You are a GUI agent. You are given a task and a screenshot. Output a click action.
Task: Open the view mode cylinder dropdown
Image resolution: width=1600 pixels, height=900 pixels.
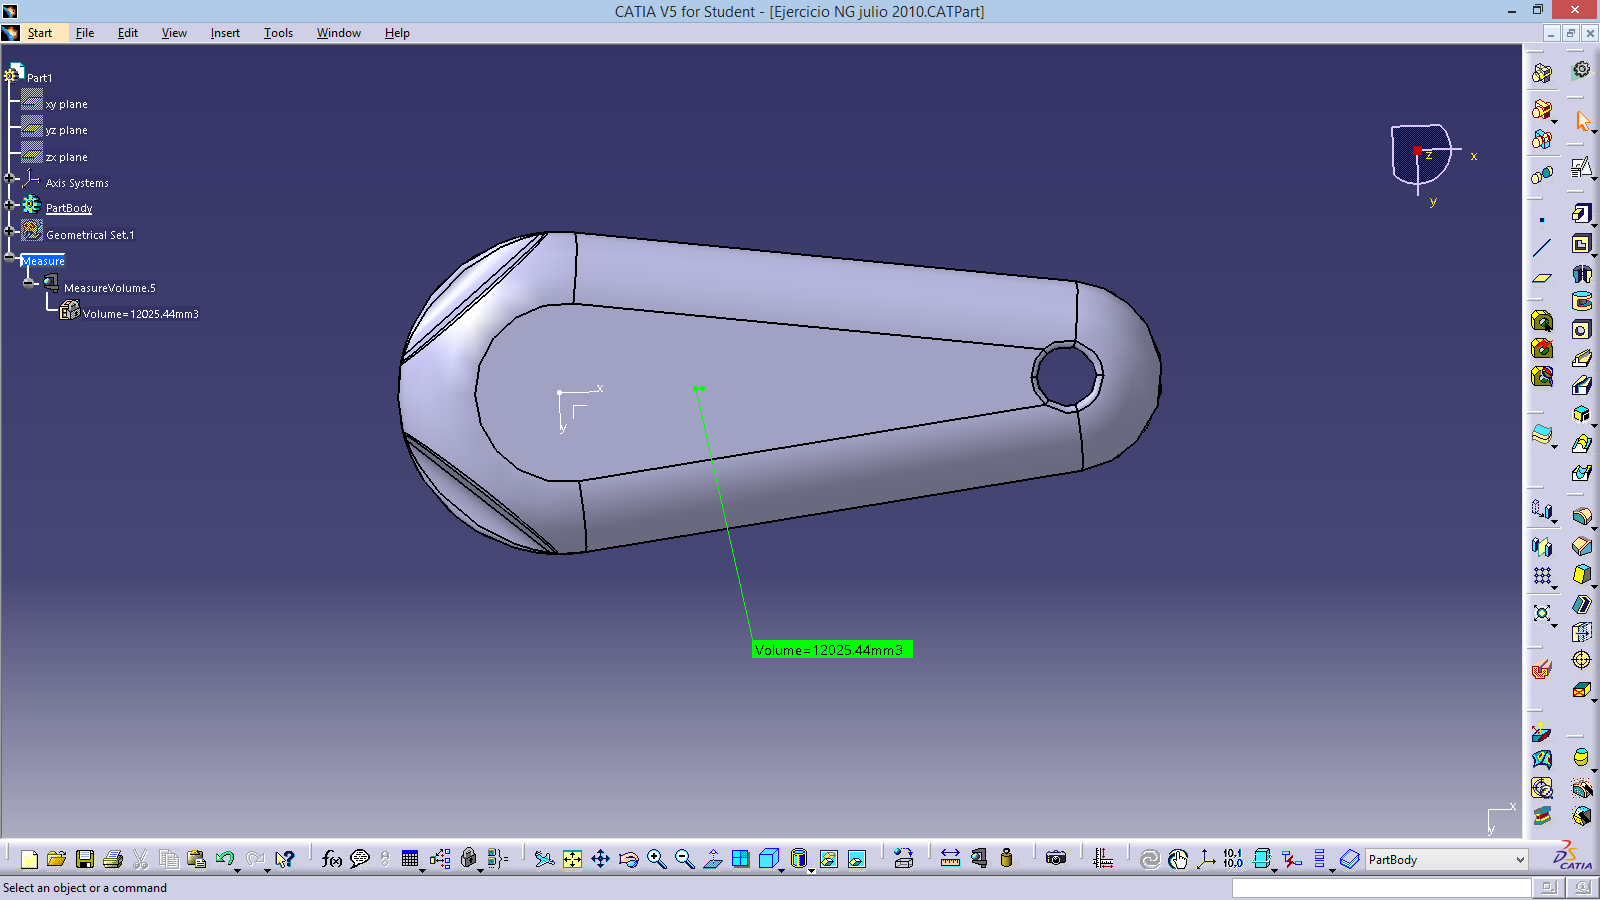coord(811,871)
